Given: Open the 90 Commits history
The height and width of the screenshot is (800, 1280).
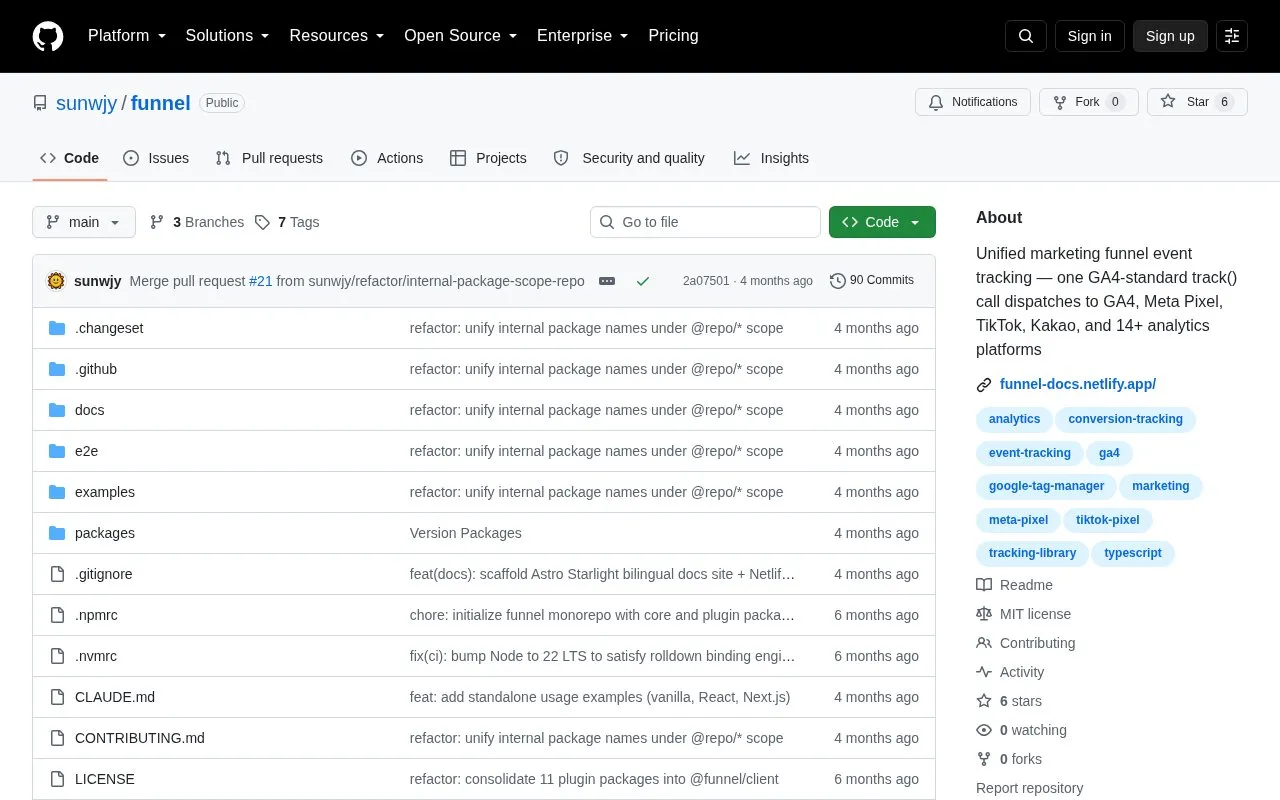Looking at the screenshot, I should tap(872, 281).
